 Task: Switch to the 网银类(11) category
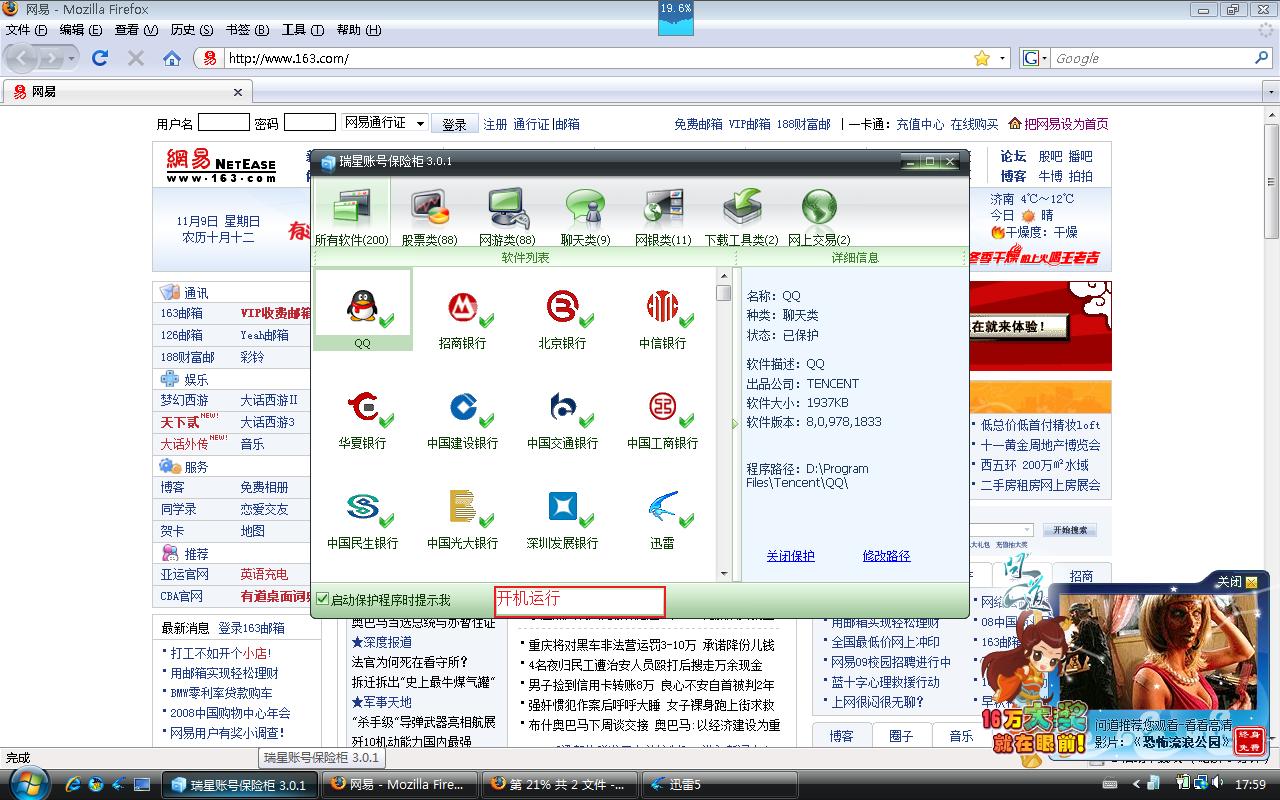pyautogui.click(x=663, y=216)
